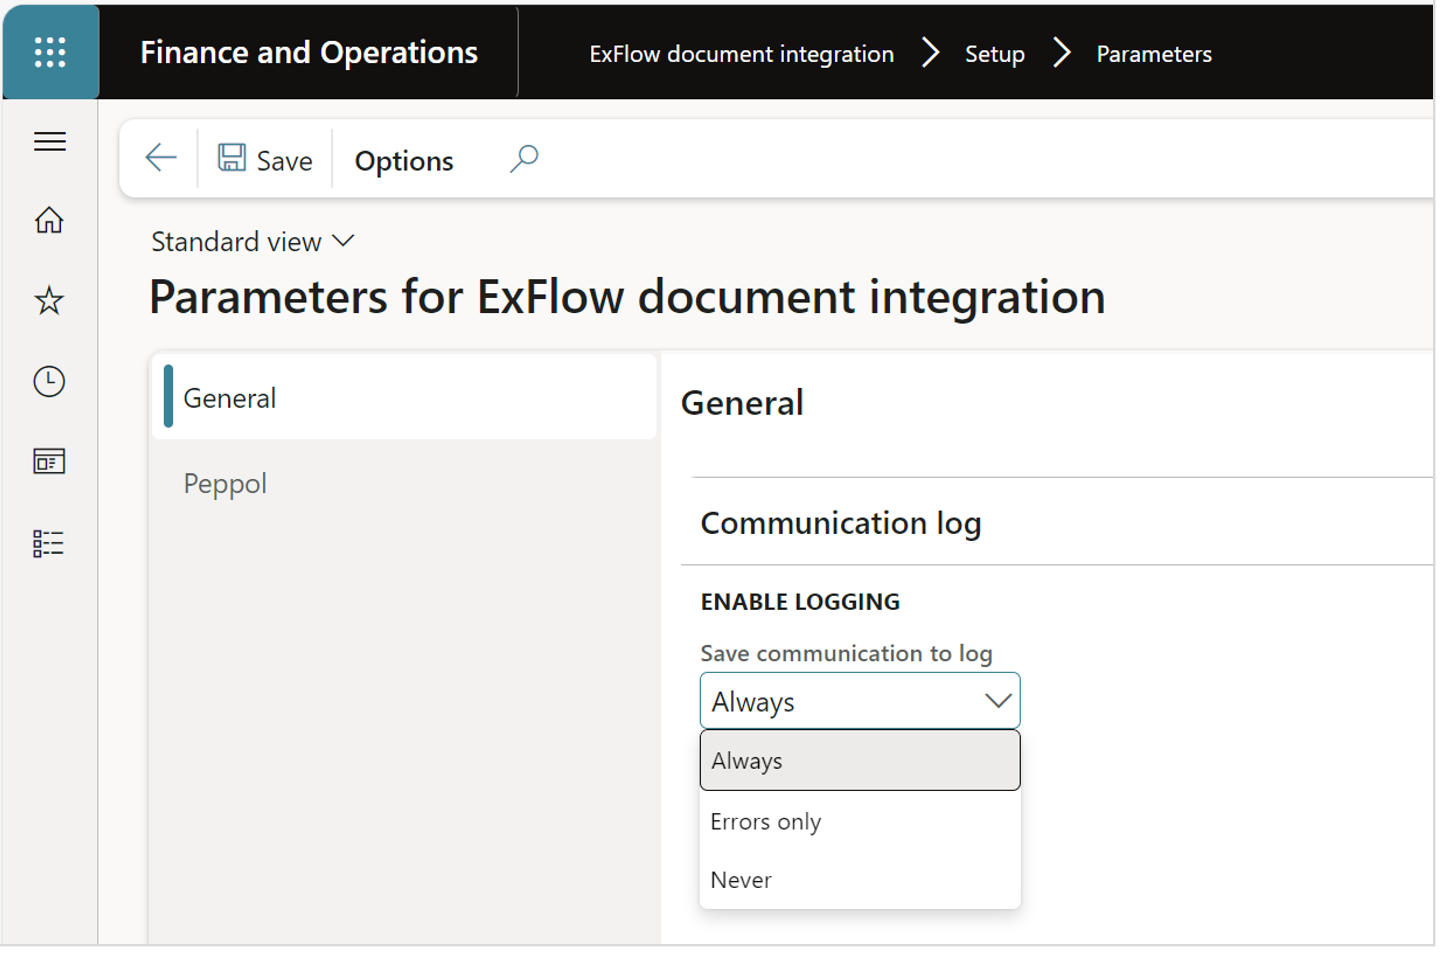Click the General section heading

(x=742, y=403)
